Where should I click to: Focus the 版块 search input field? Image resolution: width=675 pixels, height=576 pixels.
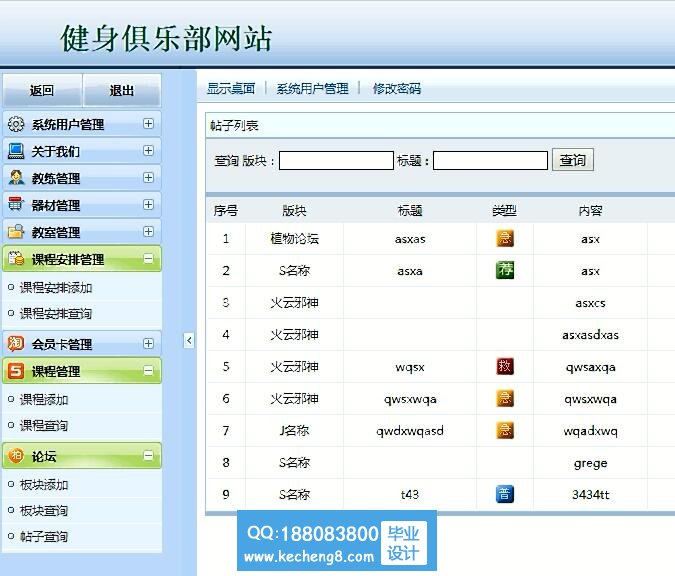(x=336, y=160)
